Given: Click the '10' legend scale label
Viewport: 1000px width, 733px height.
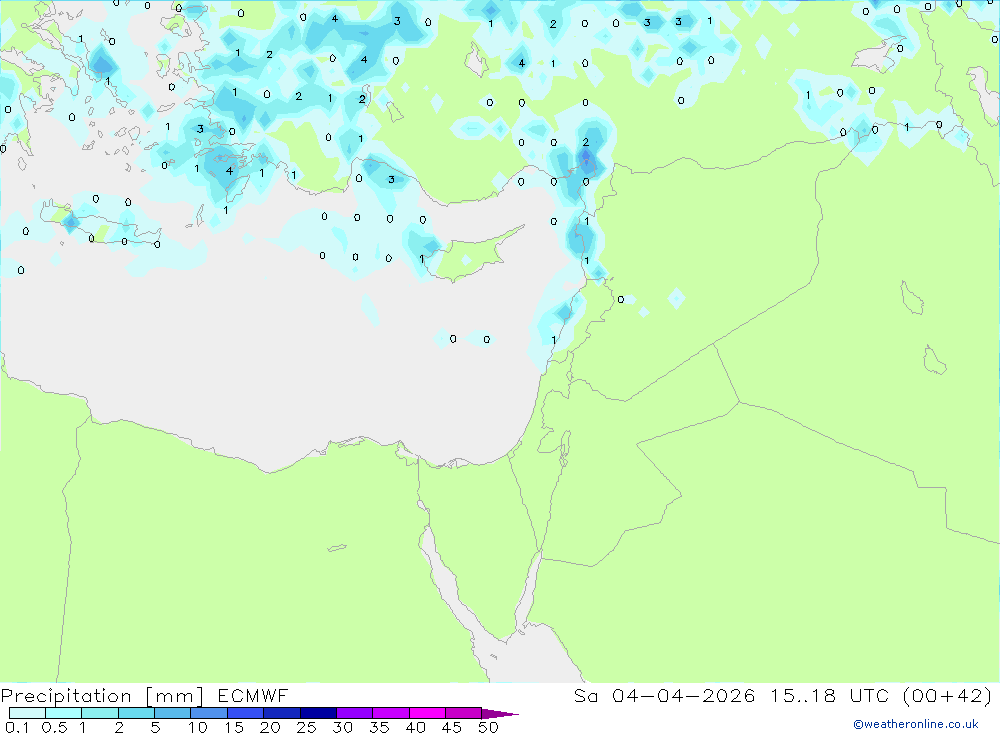Looking at the screenshot, I should (x=198, y=727).
